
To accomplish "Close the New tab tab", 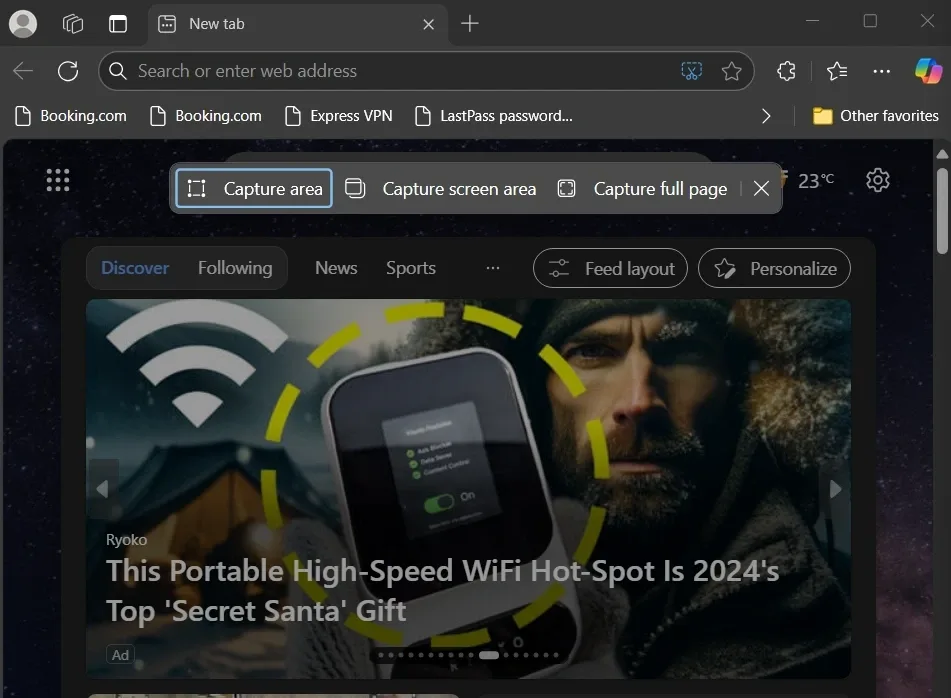I will 428,24.
